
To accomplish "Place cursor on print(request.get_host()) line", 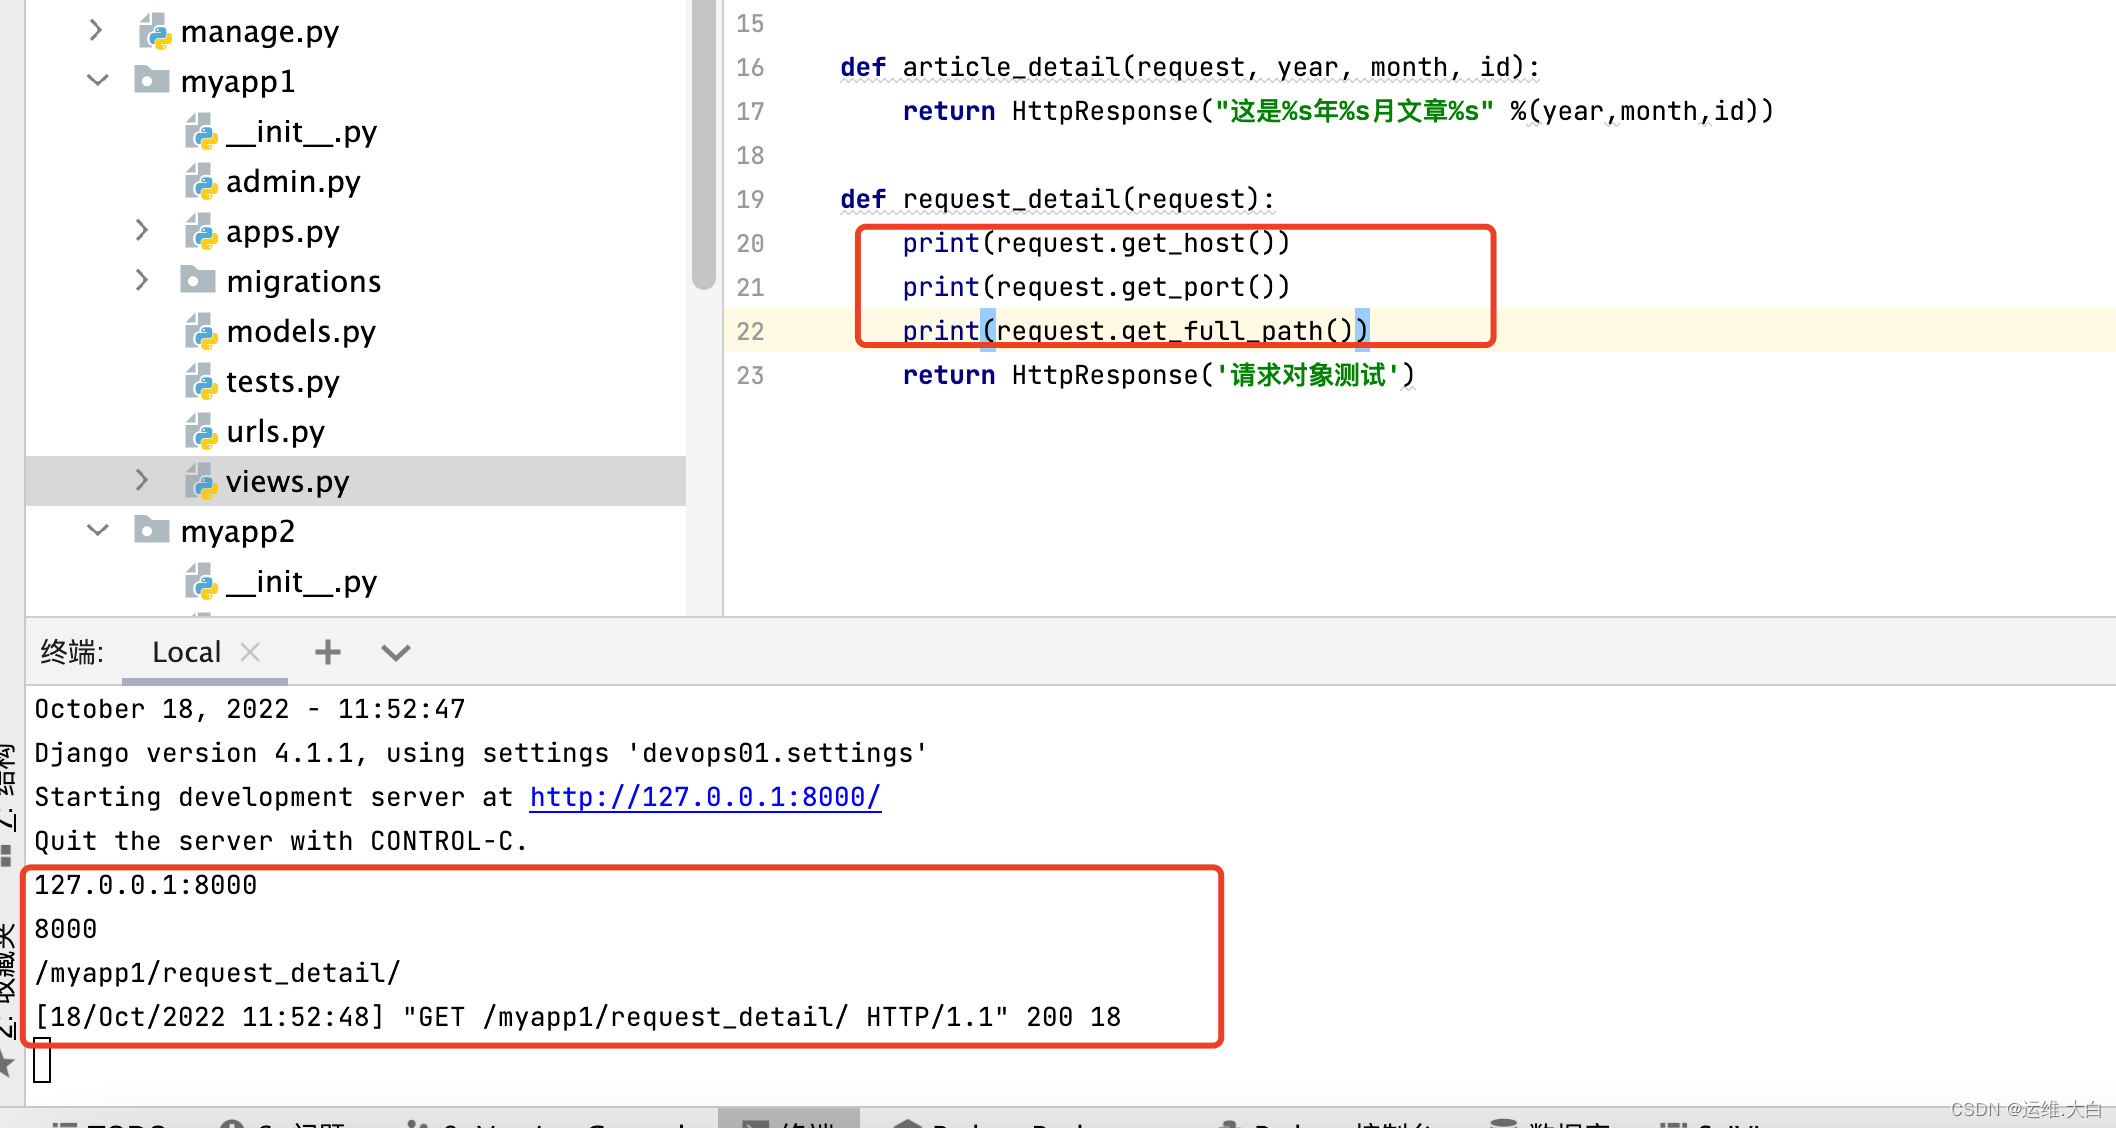I will tap(1096, 243).
